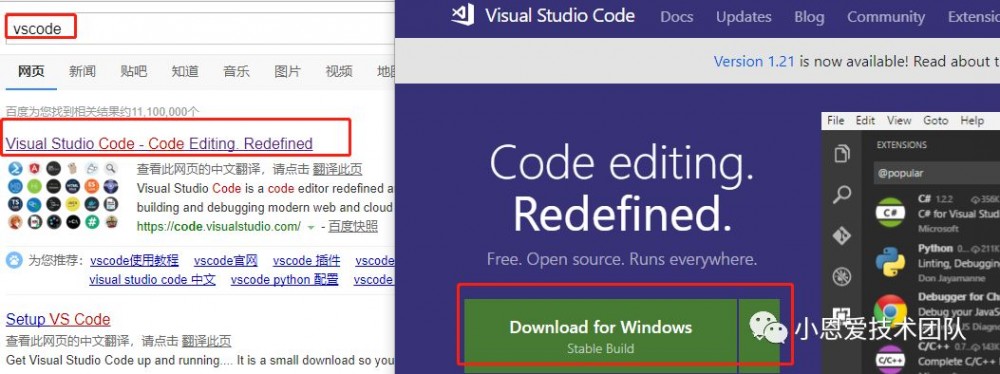The image size is (1000, 374).
Task: Click the @popular extensions search field
Action: point(936,173)
